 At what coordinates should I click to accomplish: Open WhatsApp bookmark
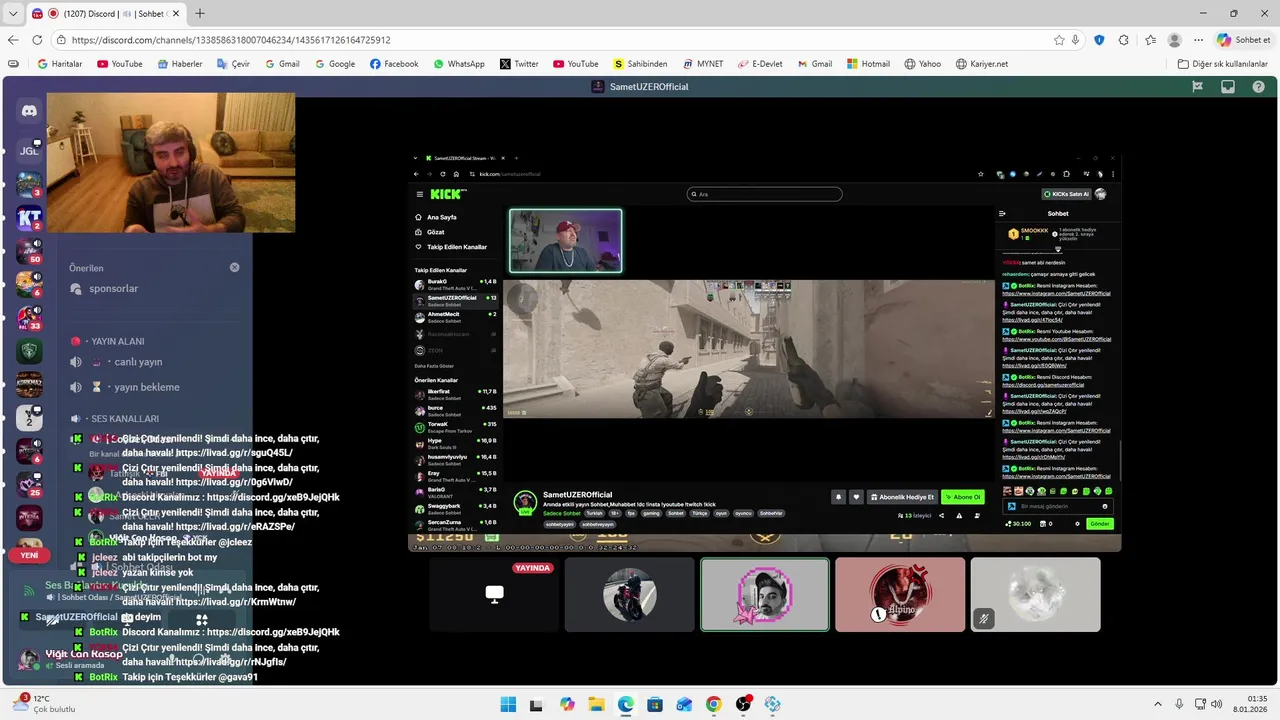[459, 64]
